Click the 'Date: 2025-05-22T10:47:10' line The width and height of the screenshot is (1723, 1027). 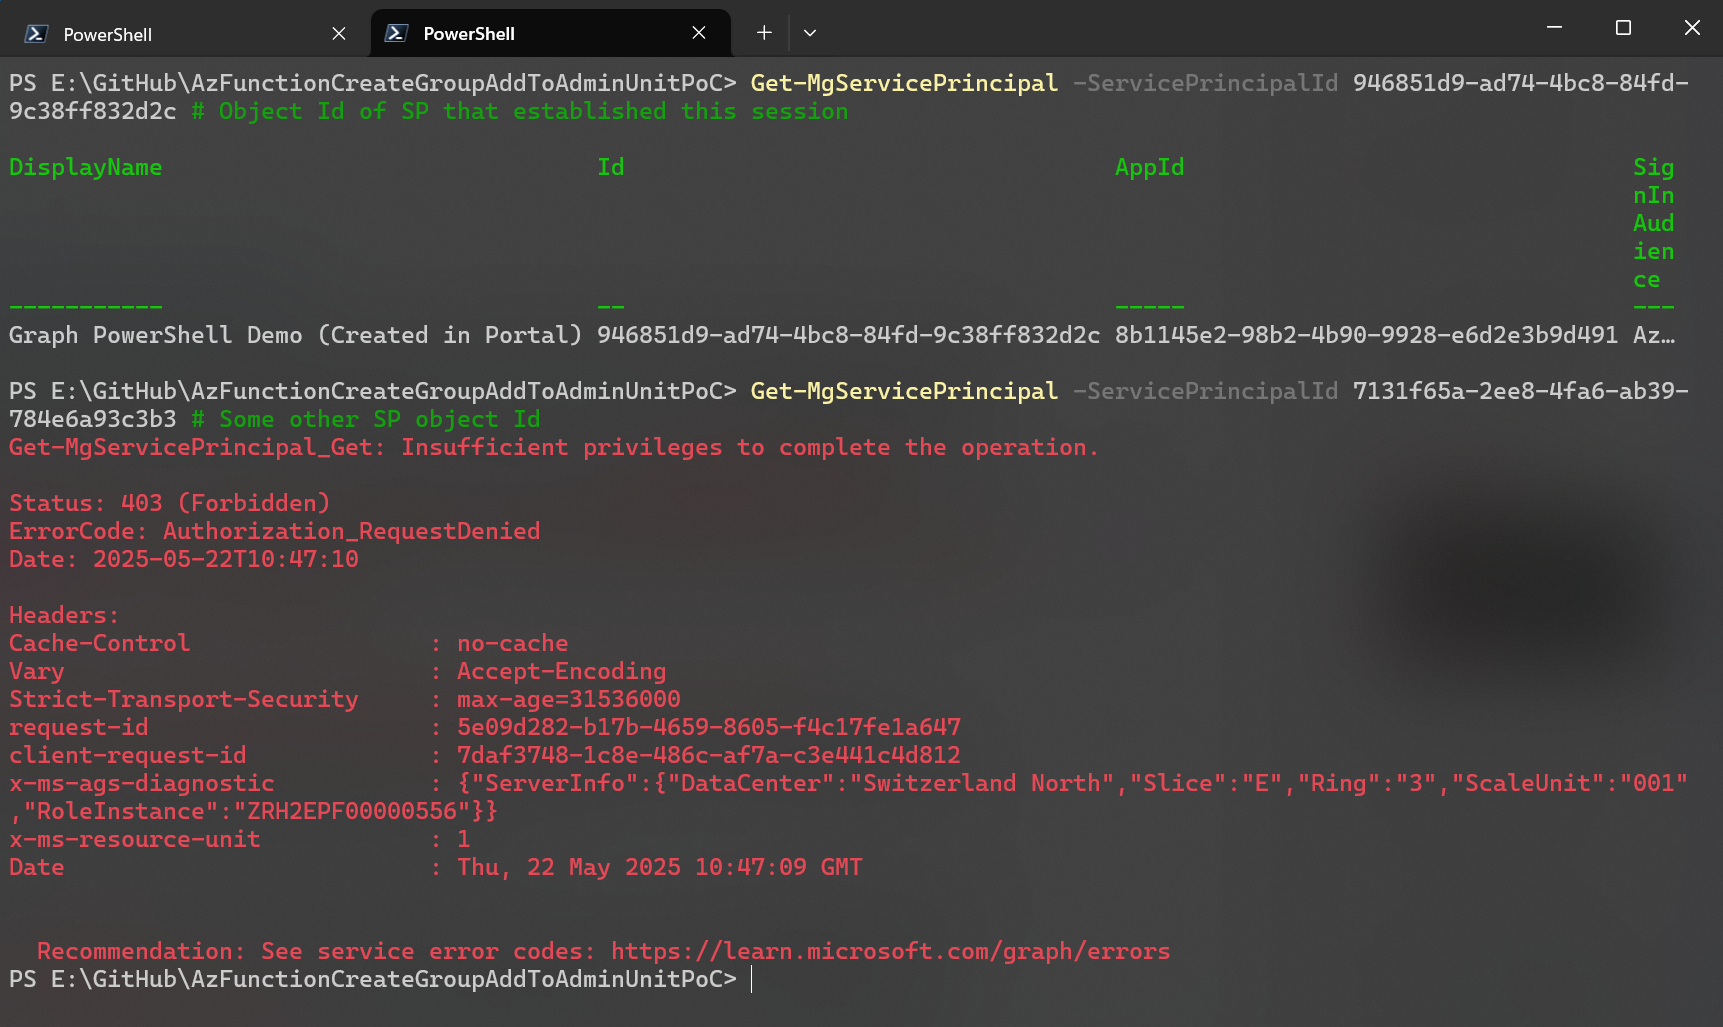tap(184, 559)
